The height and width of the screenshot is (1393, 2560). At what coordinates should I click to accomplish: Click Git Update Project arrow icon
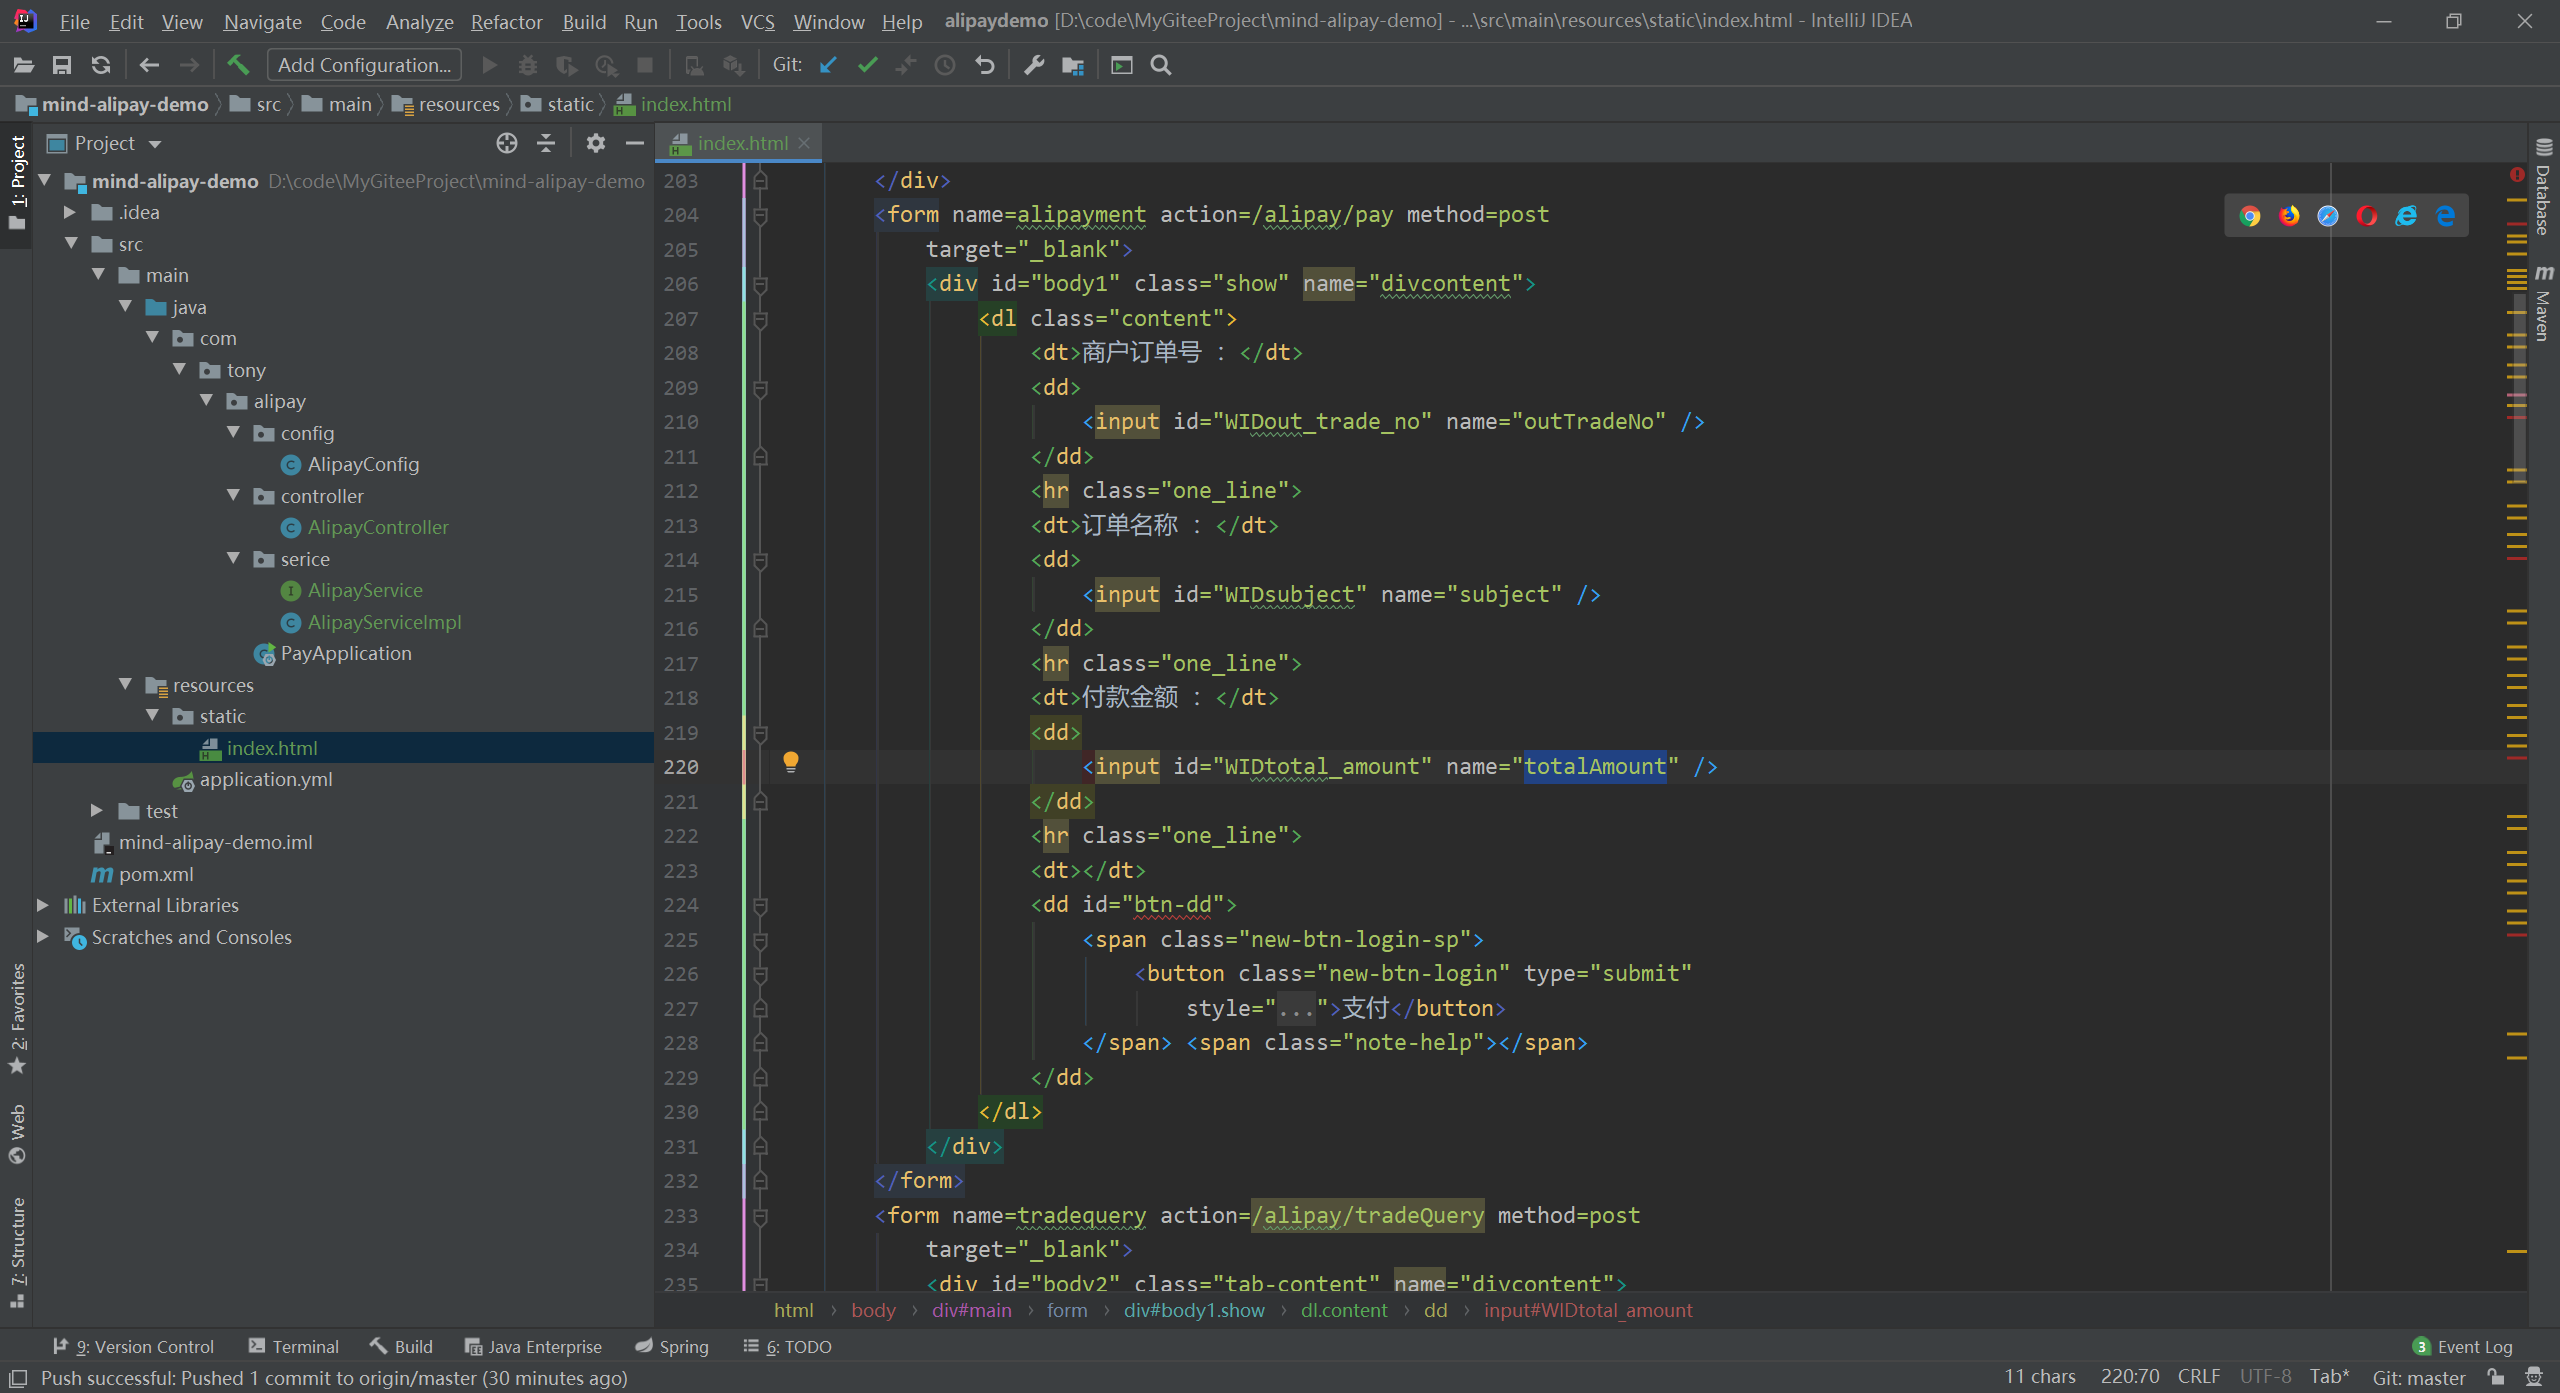pyautogui.click(x=828, y=65)
